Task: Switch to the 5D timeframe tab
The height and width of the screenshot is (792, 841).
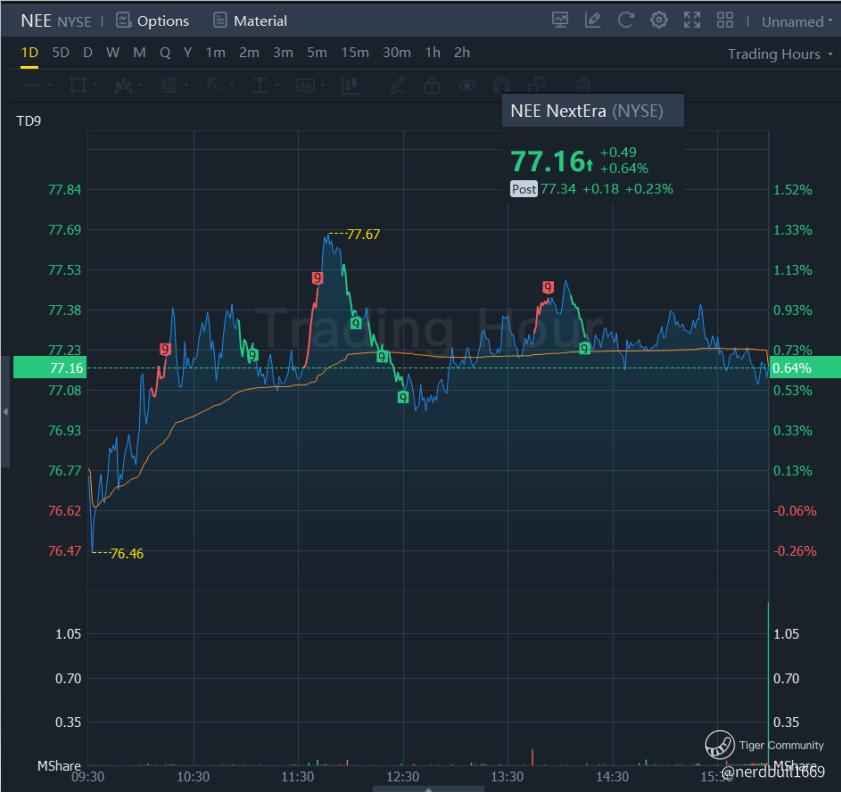Action: [x=61, y=52]
